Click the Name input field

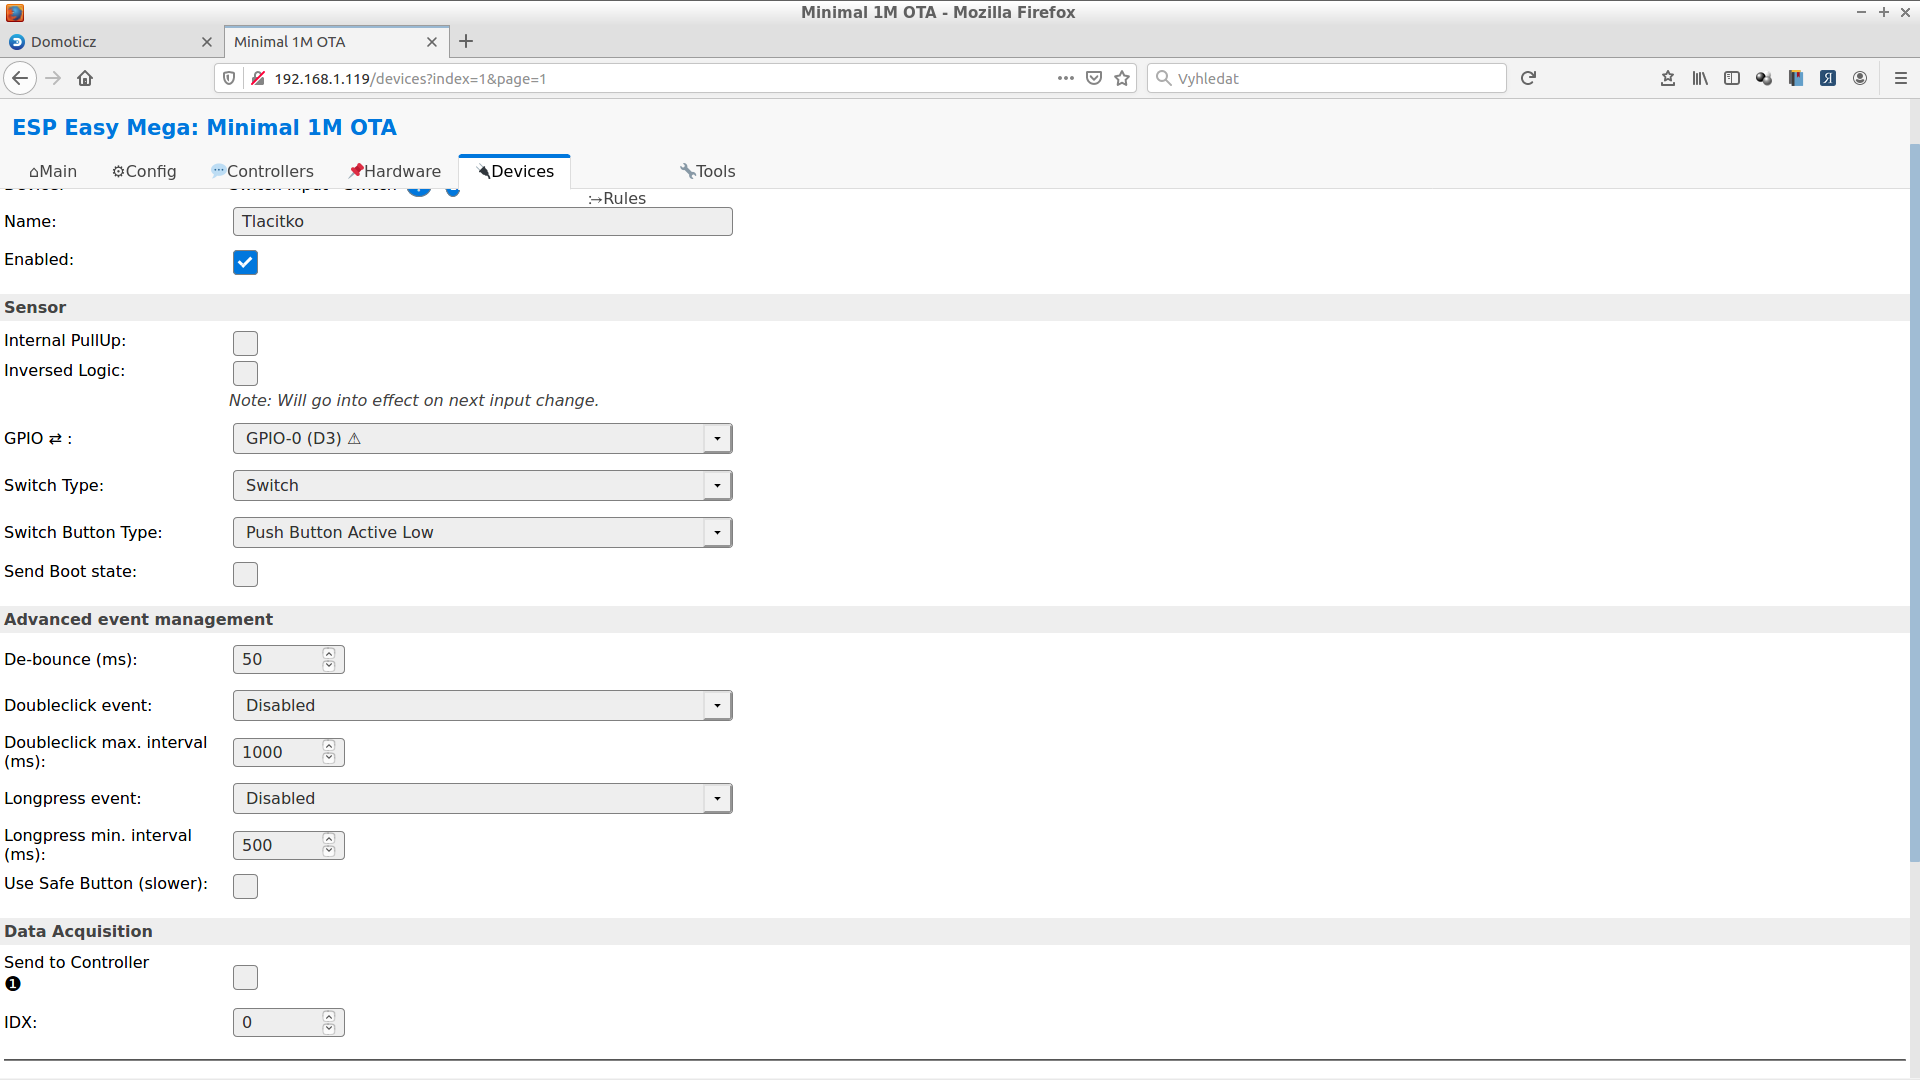[x=481, y=222]
